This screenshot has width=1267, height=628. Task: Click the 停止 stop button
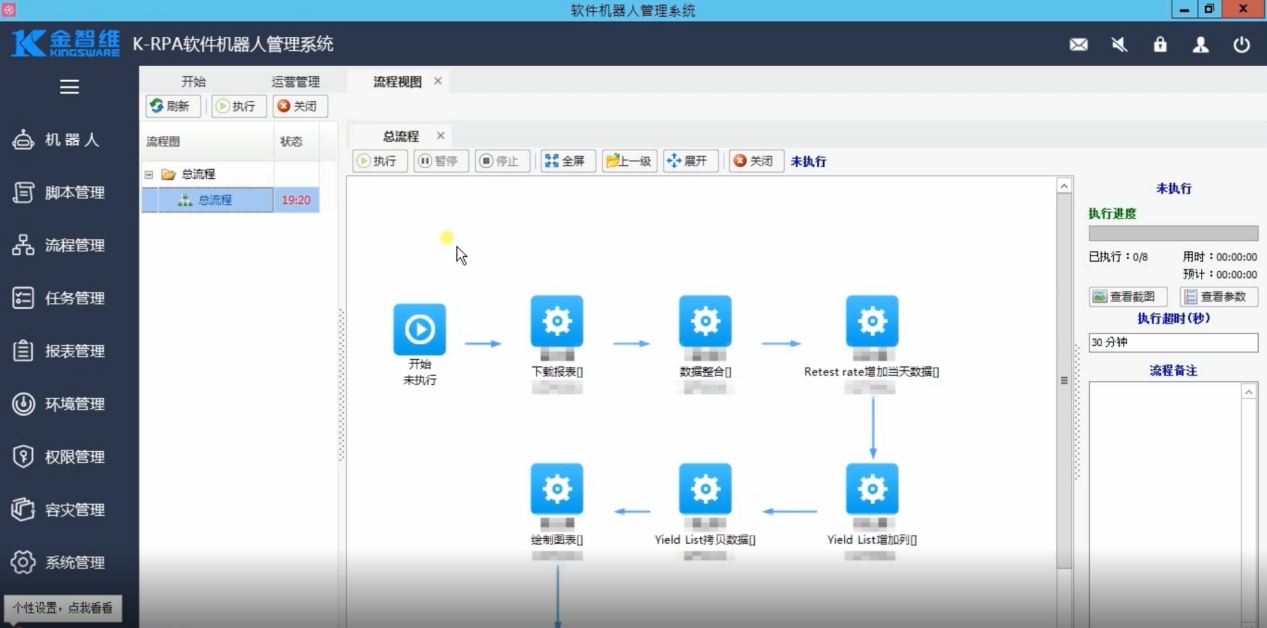pos(502,161)
